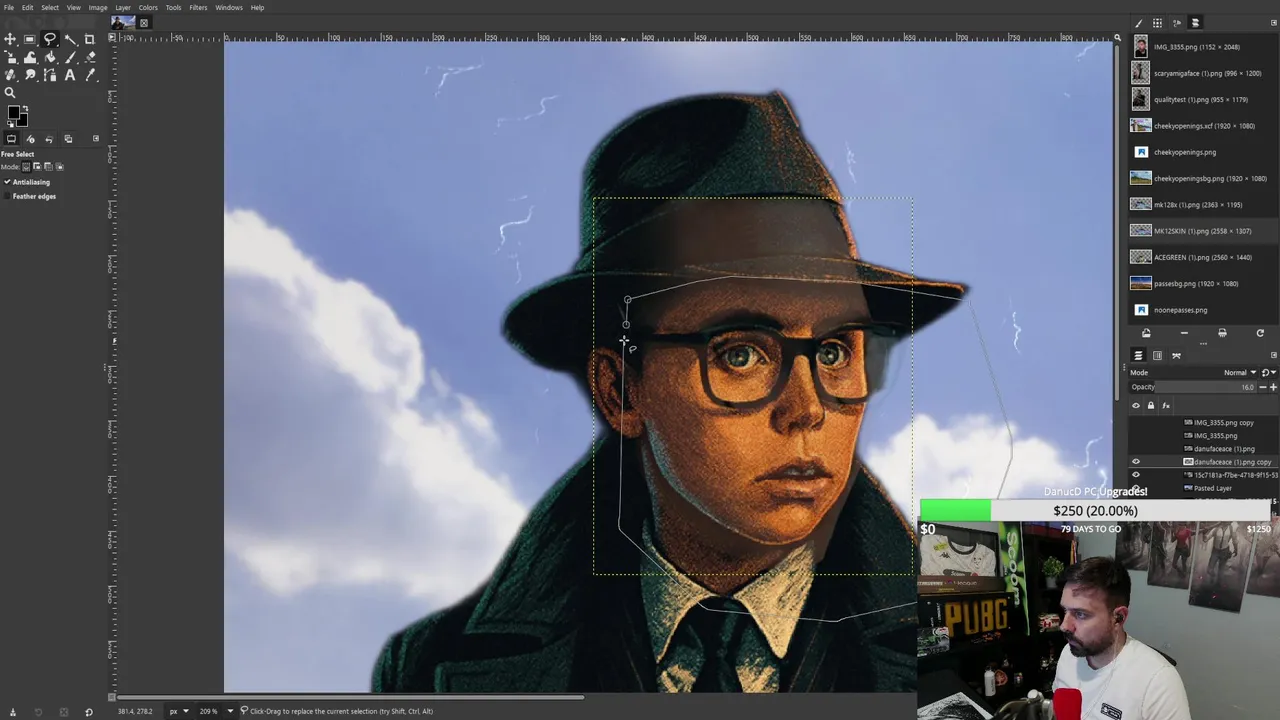The width and height of the screenshot is (1280, 720).
Task: Select the Warp Transform tool
Action: [x=30, y=57]
